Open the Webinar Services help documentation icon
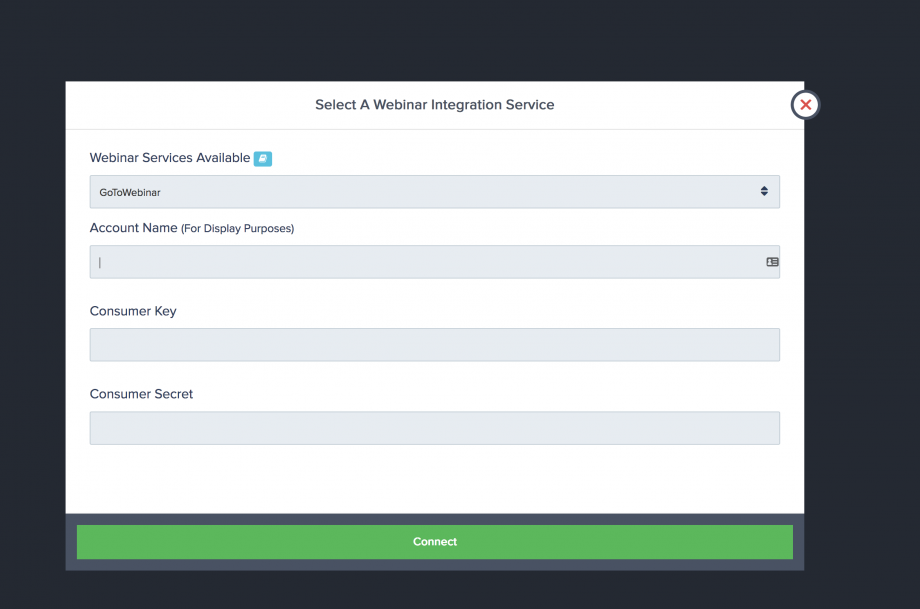 click(262, 158)
